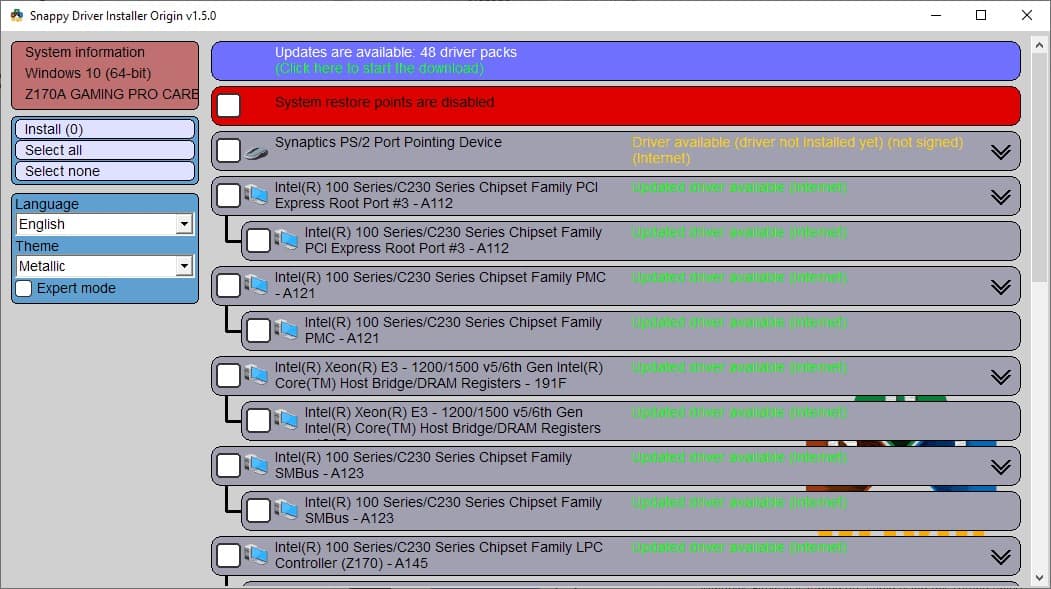1051x589 pixels.
Task: Open the Language dropdown showing English
Action: pyautogui.click(x=105, y=224)
